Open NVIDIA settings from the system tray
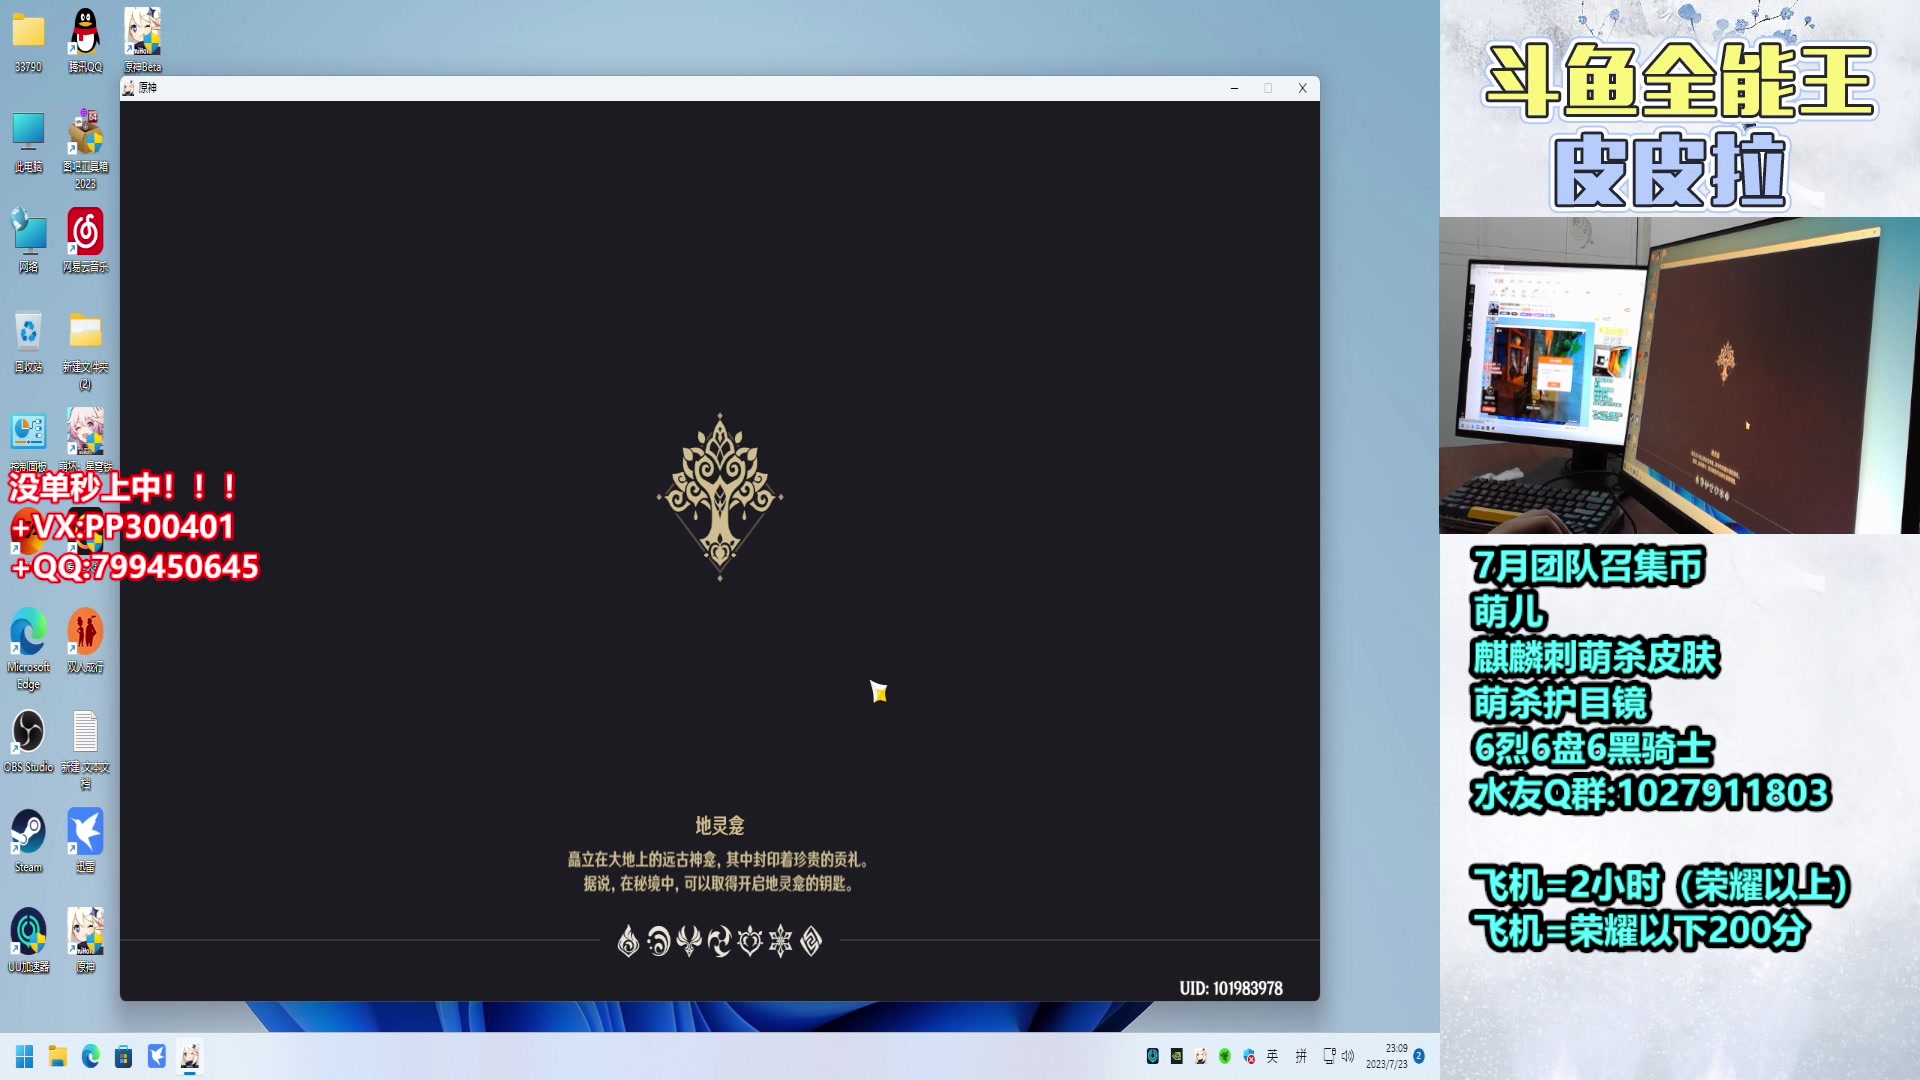 click(1176, 1056)
